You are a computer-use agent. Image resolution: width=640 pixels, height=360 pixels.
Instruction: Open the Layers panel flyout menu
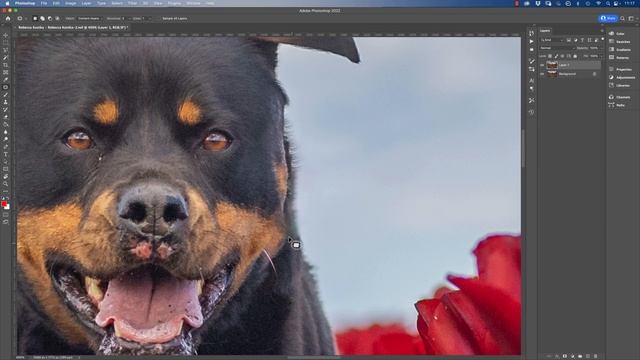coord(602,31)
